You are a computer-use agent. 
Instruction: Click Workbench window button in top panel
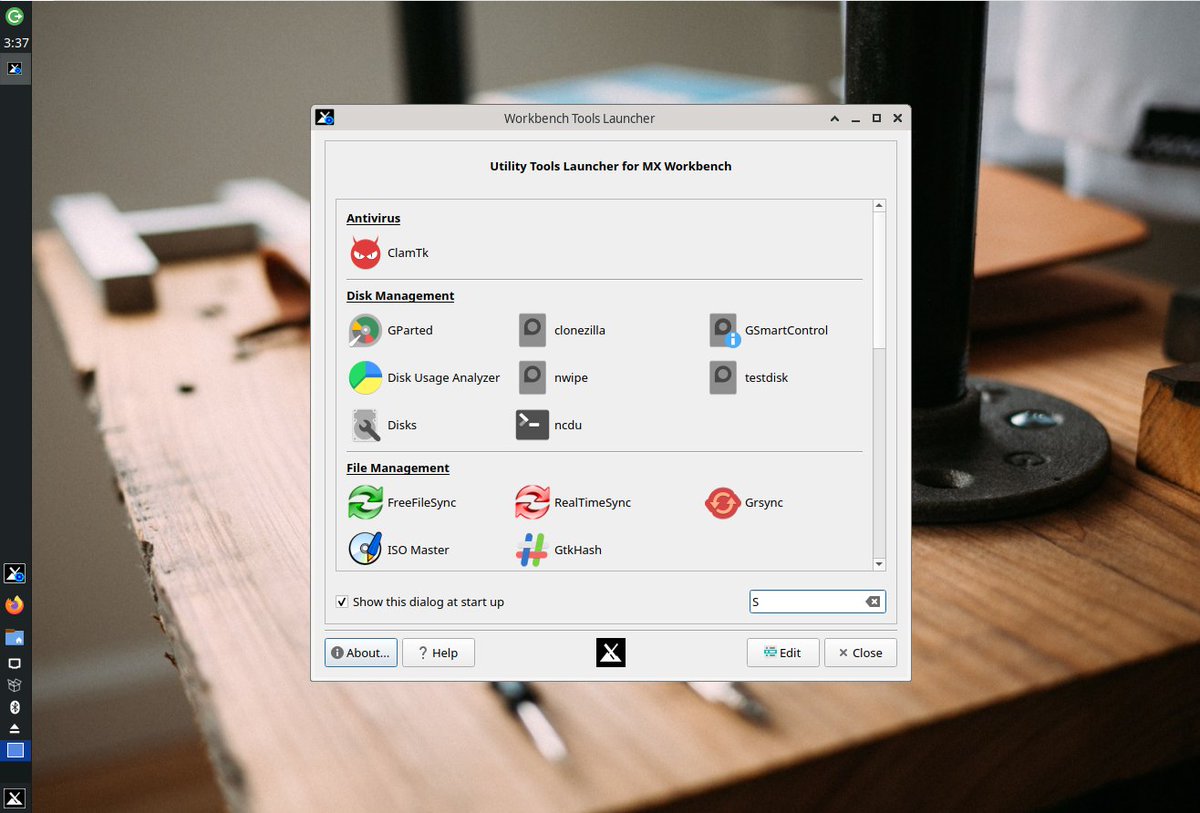15,69
